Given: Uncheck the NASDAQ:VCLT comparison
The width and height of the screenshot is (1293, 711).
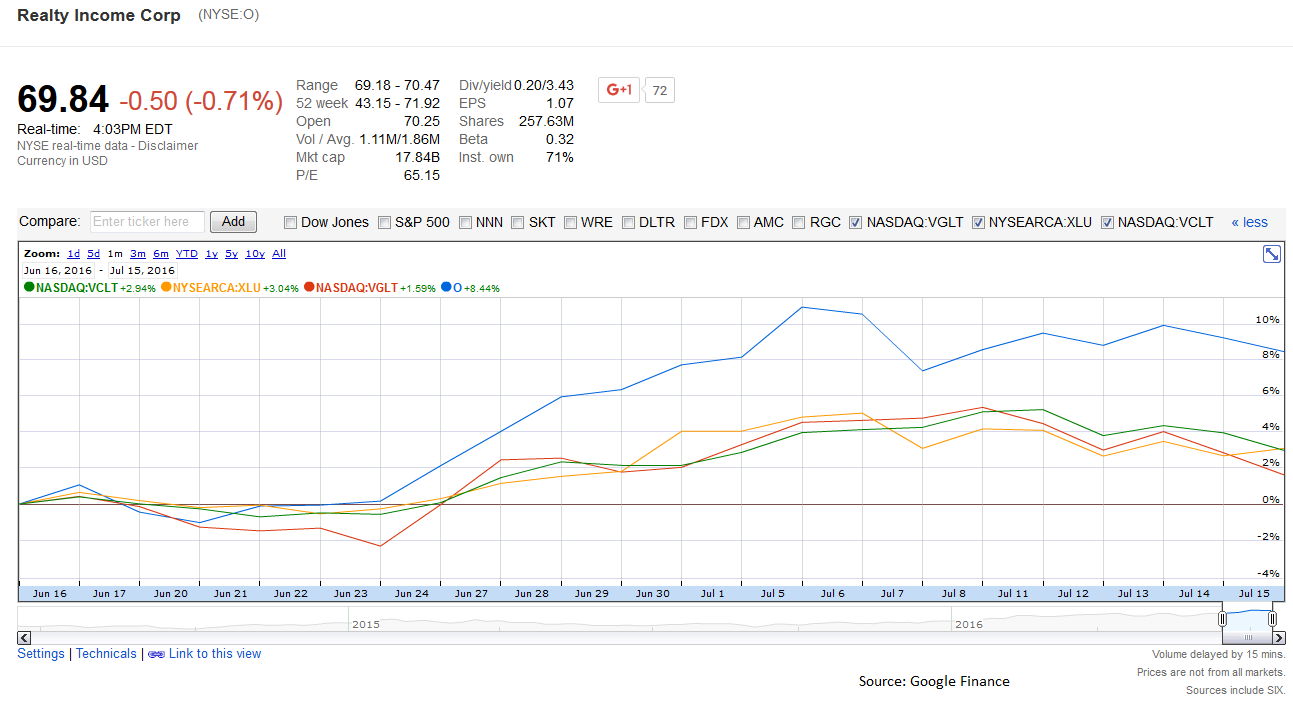Looking at the screenshot, I should [1107, 222].
